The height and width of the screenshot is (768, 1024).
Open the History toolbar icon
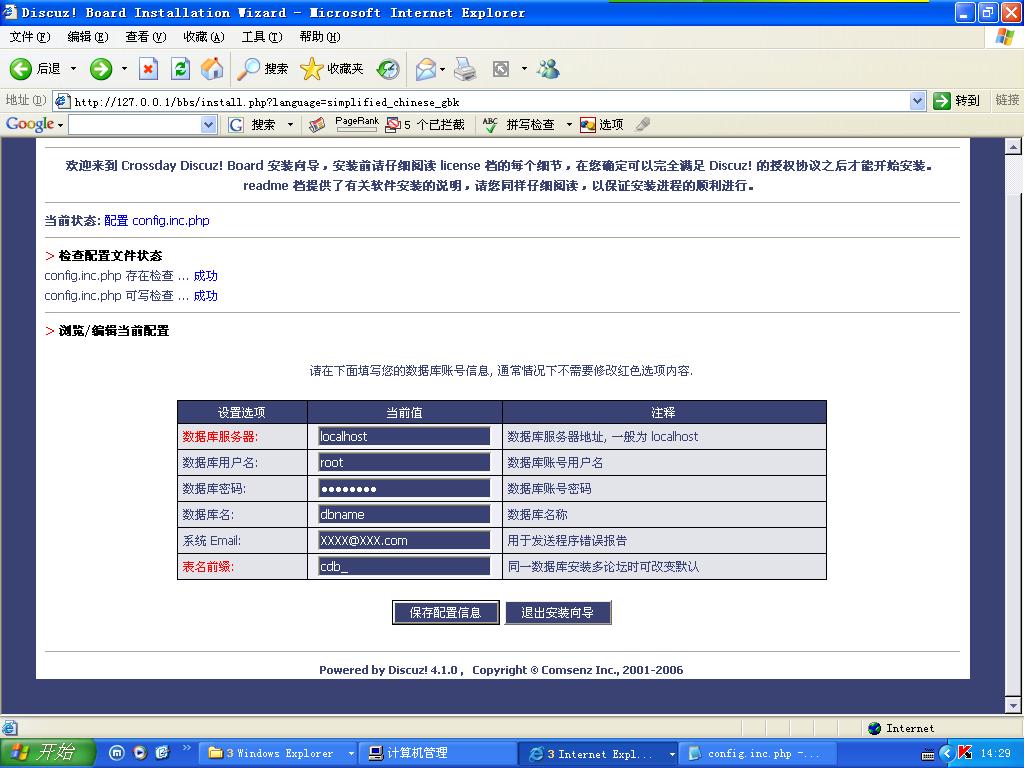pyautogui.click(x=388, y=68)
